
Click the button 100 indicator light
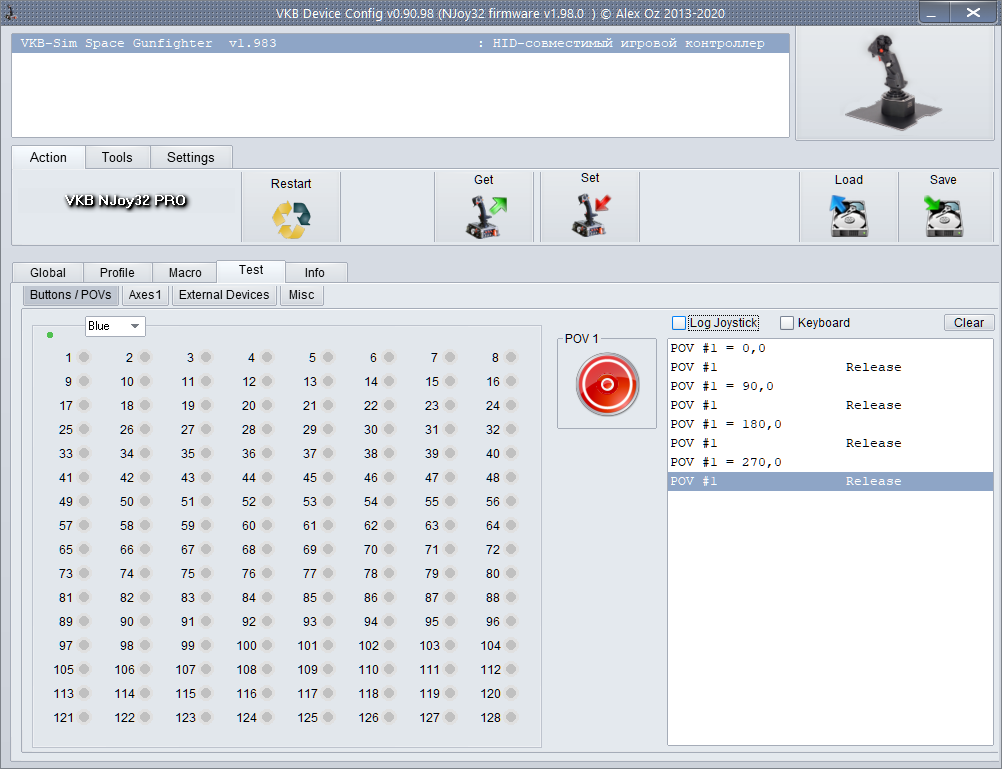[x=267, y=646]
